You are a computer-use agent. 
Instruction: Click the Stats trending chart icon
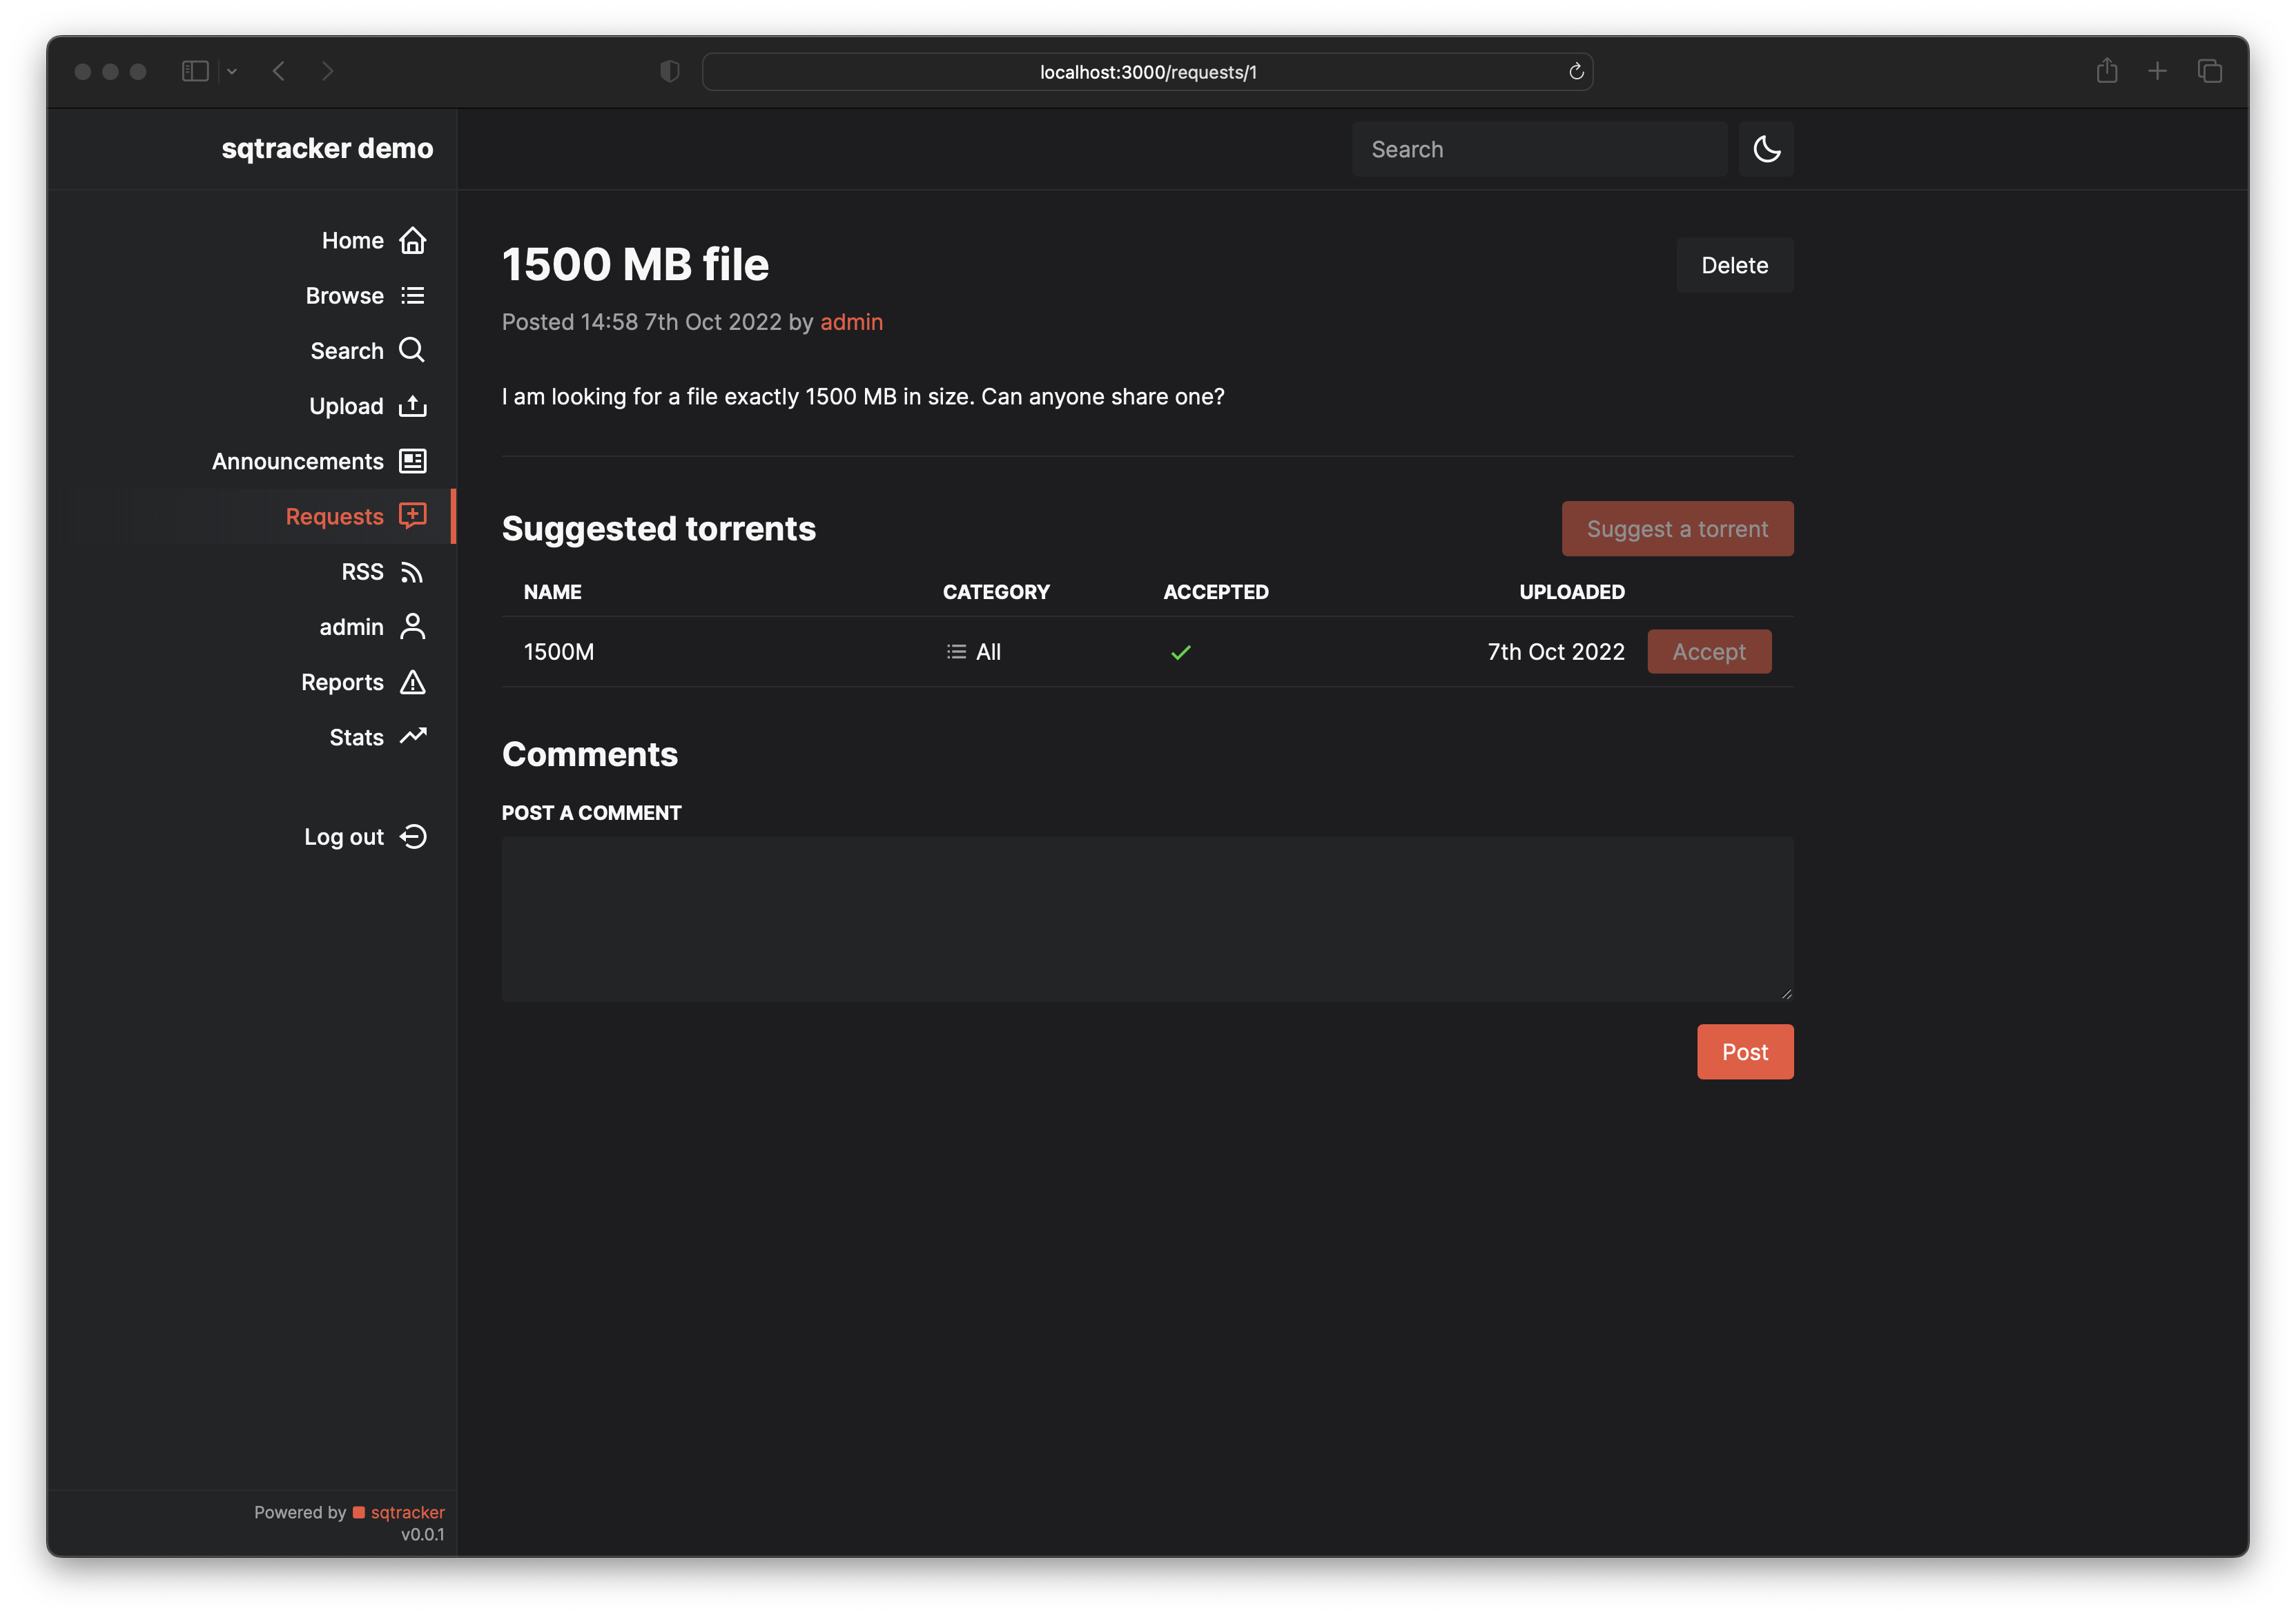coord(412,737)
